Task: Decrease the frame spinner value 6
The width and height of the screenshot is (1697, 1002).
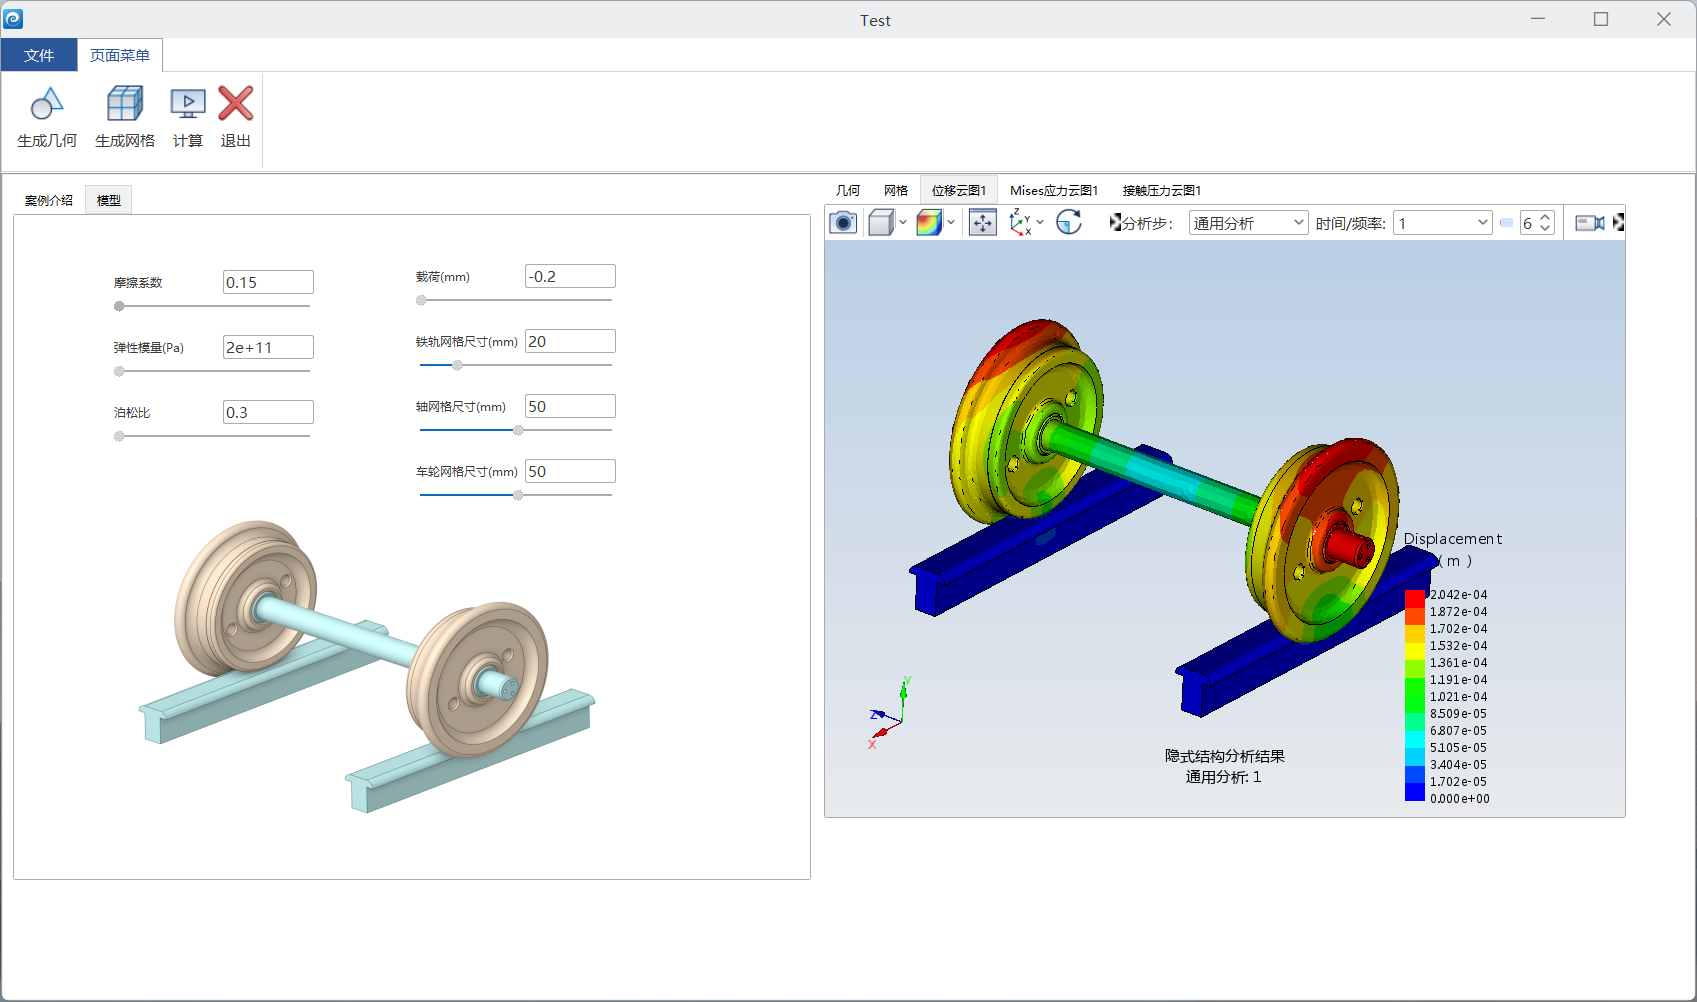Action: pyautogui.click(x=1545, y=229)
